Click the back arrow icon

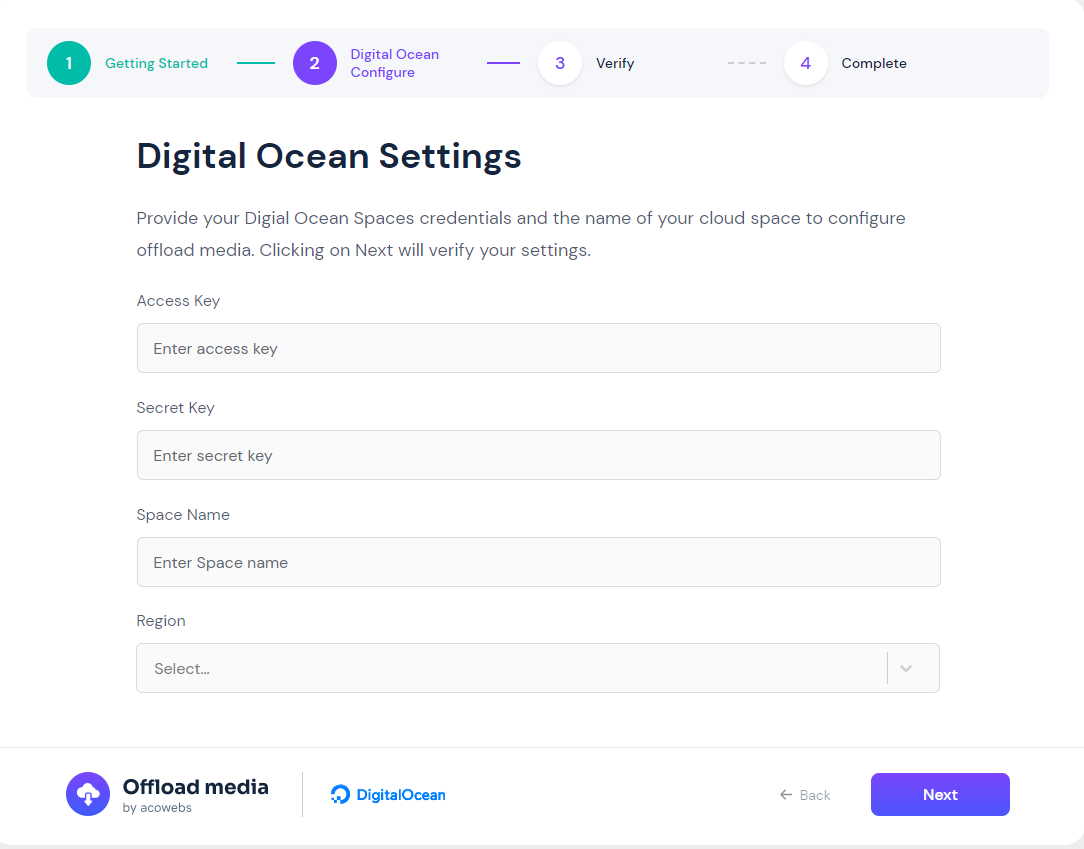point(785,795)
